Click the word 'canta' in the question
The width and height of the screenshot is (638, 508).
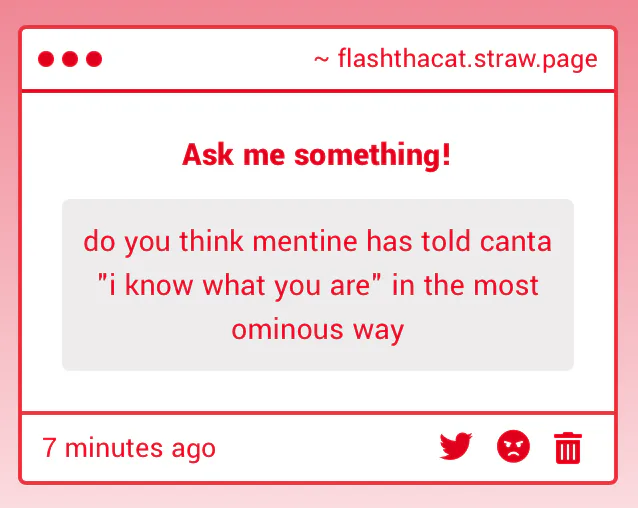tap(516, 242)
